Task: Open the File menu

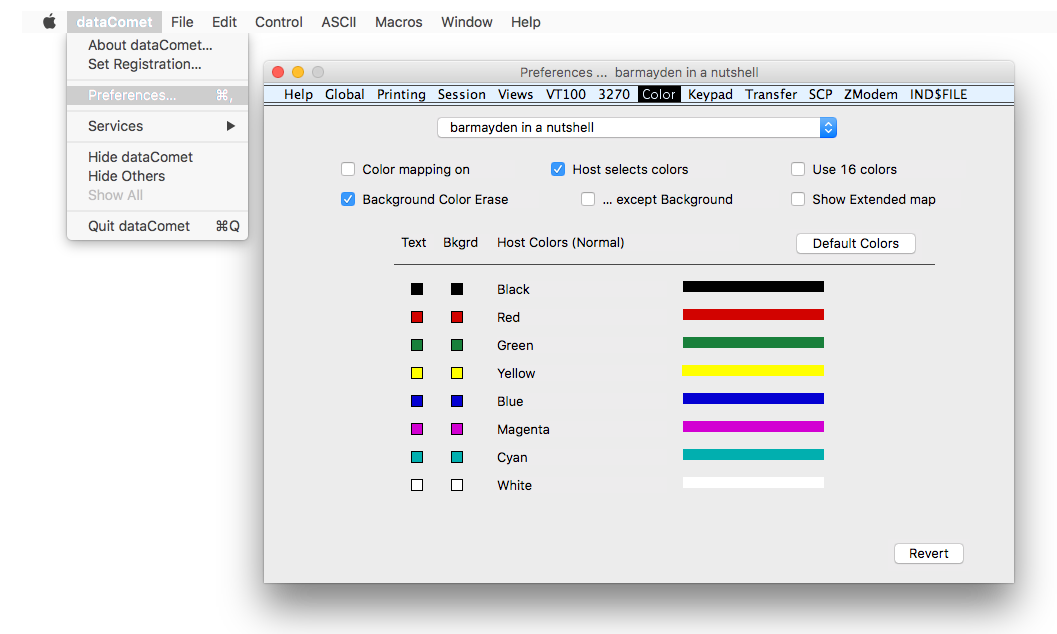Action: coord(182,22)
